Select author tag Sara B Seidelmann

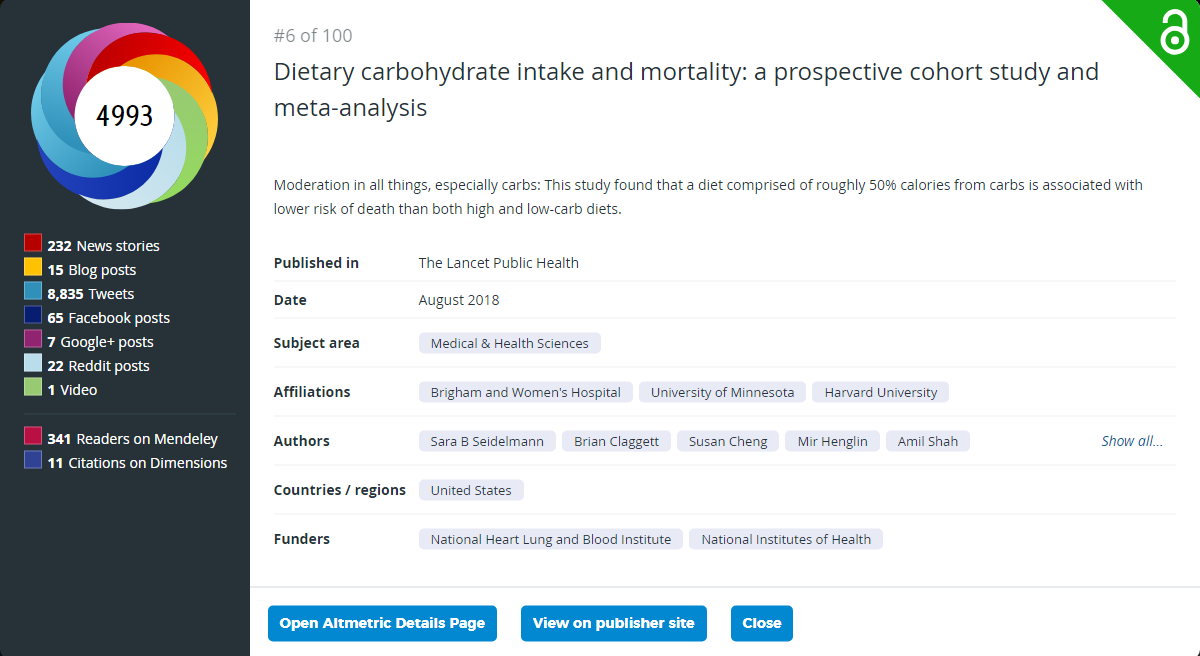[x=487, y=441]
